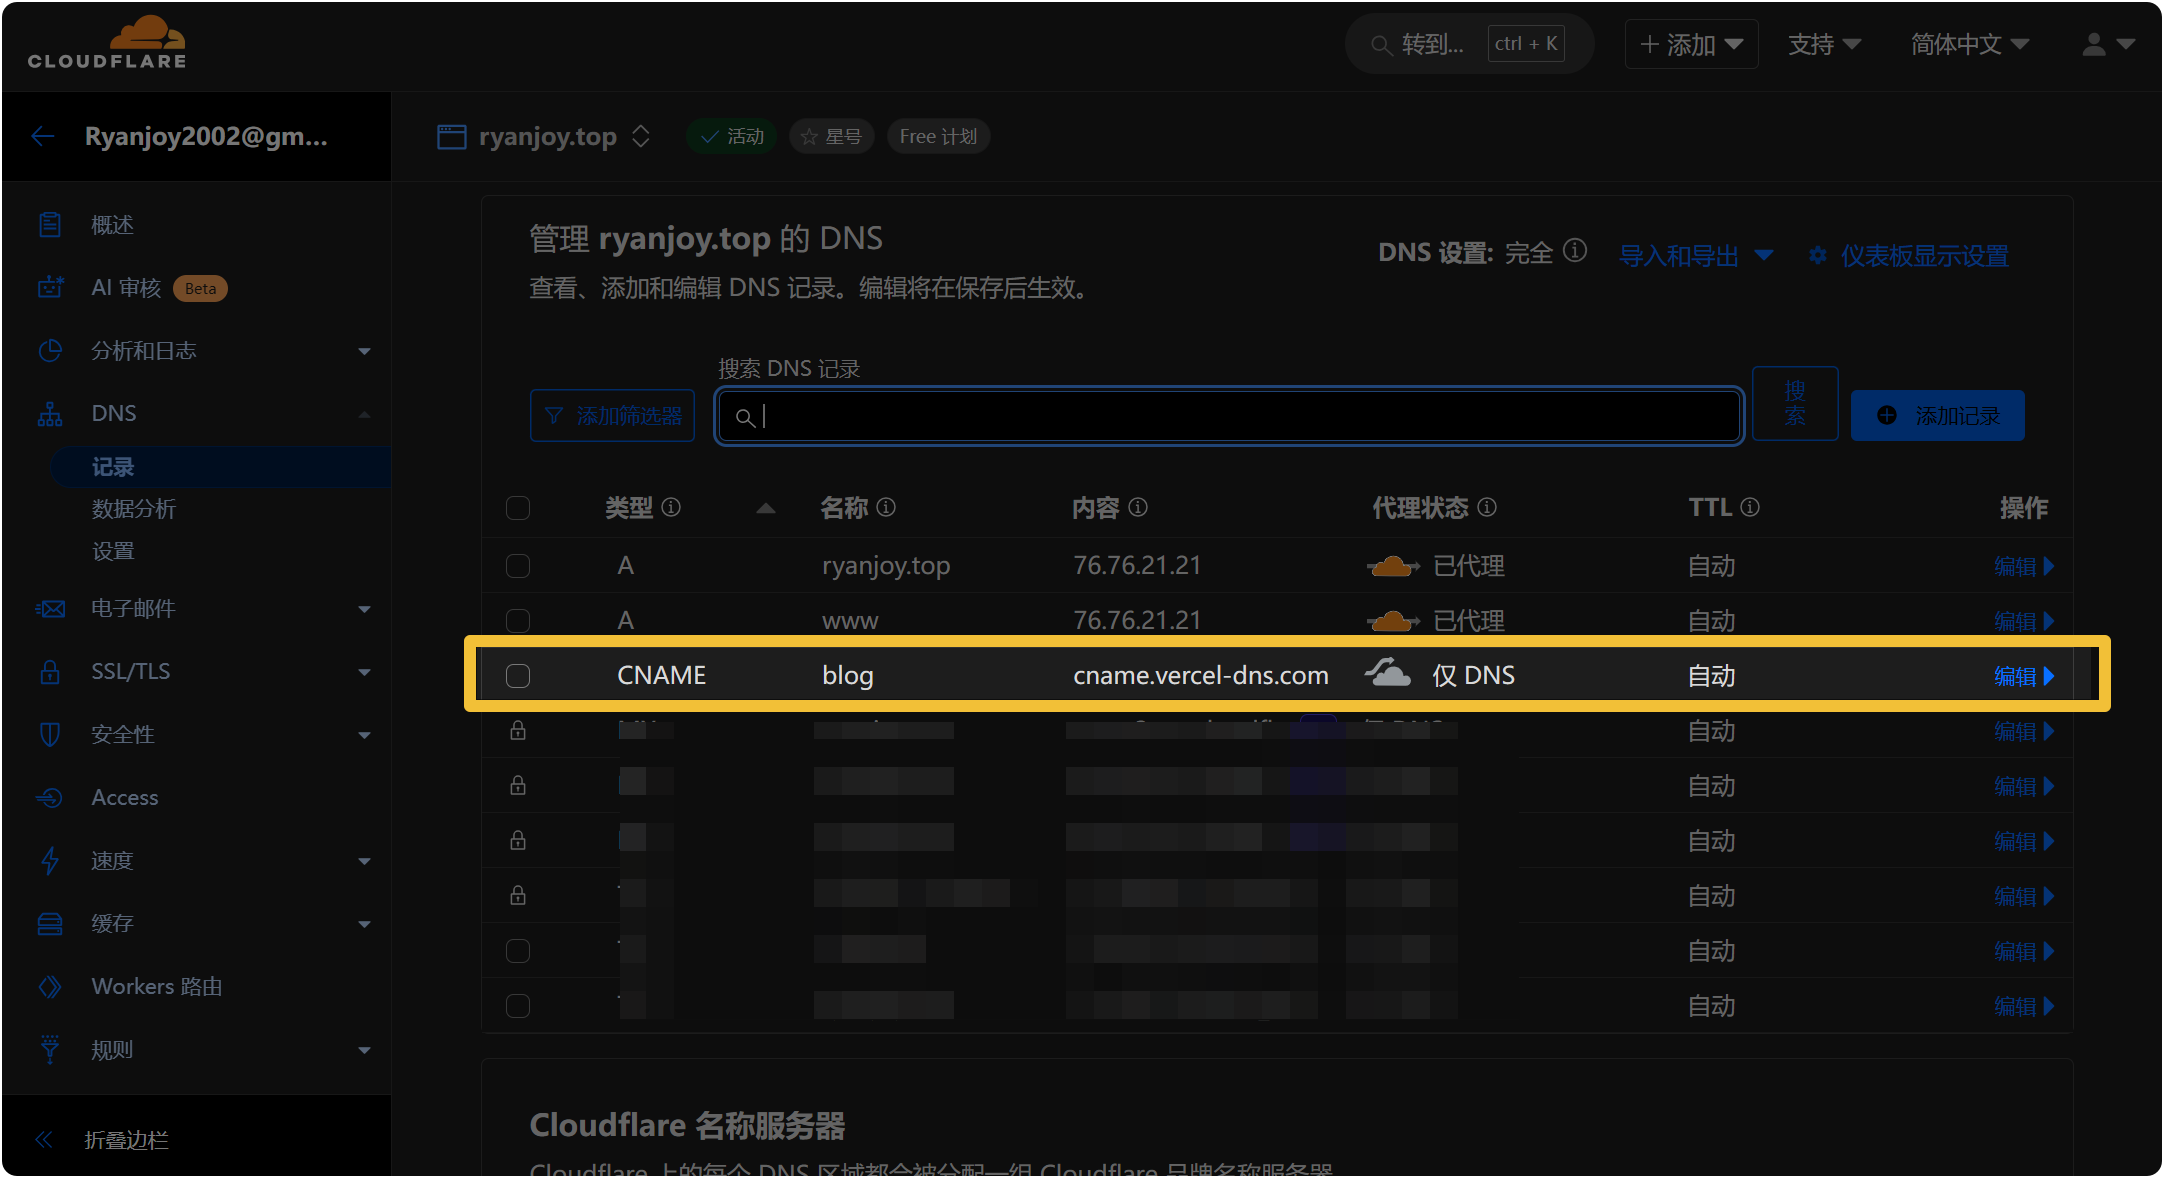The width and height of the screenshot is (2164, 1178).
Task: Select the Workers 路由 sidebar icon
Action: (x=50, y=986)
